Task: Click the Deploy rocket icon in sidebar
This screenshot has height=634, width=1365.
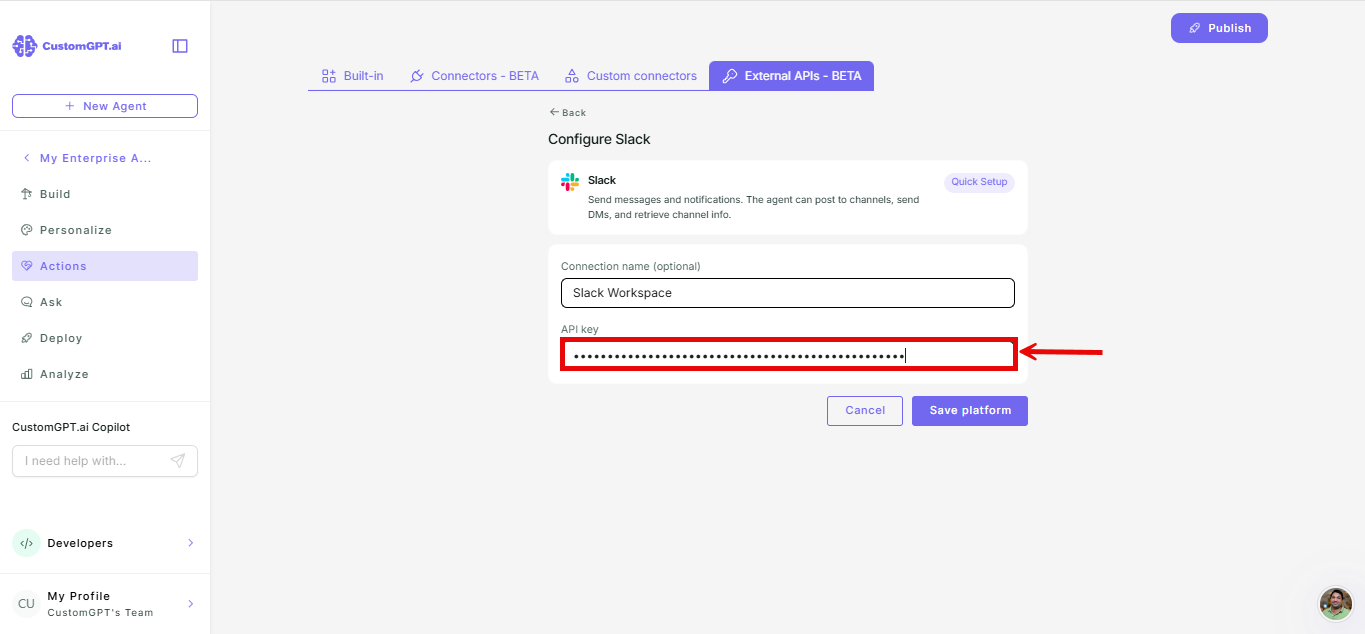Action: pyautogui.click(x=27, y=338)
